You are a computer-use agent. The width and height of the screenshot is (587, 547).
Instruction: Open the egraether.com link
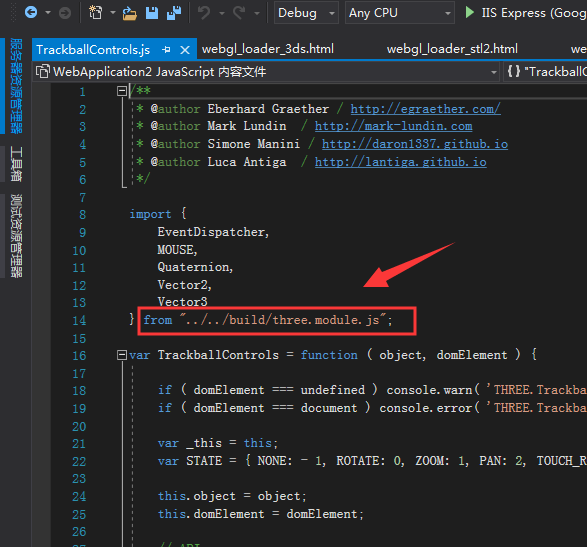tap(425, 109)
